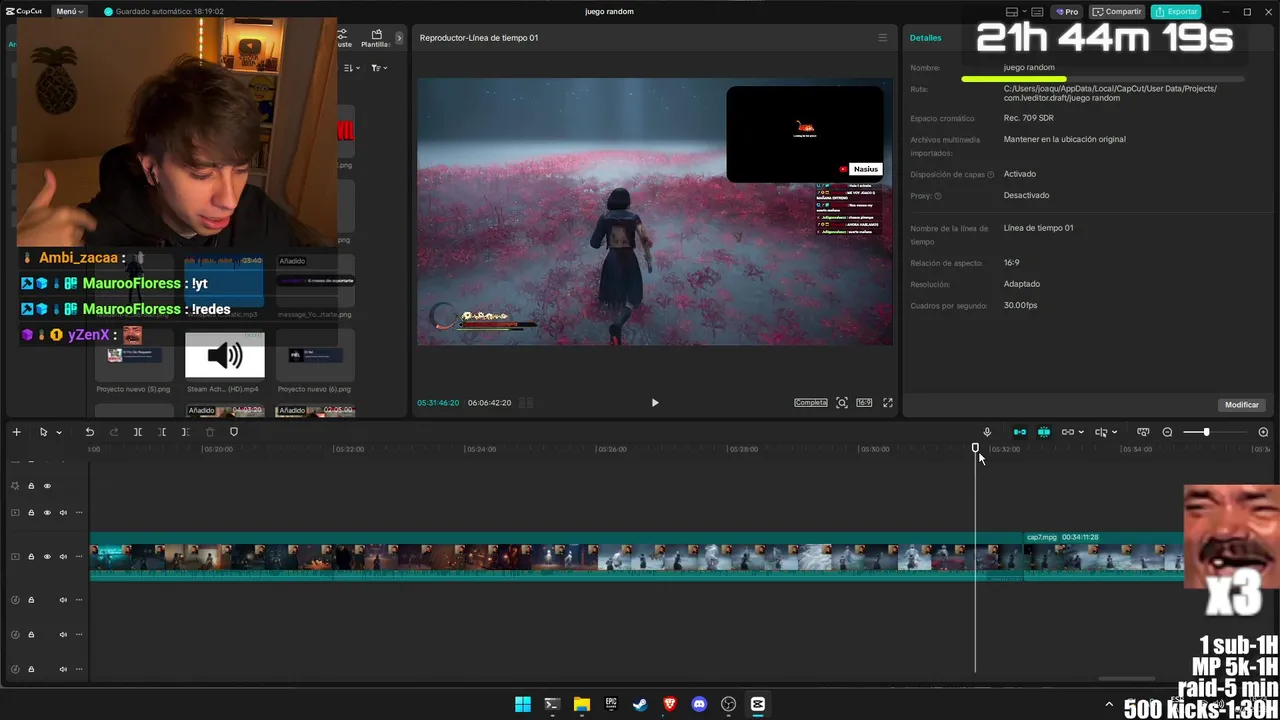The width and height of the screenshot is (1280, 720).
Task: Trim clip right of playhead
Action: click(x=185, y=432)
